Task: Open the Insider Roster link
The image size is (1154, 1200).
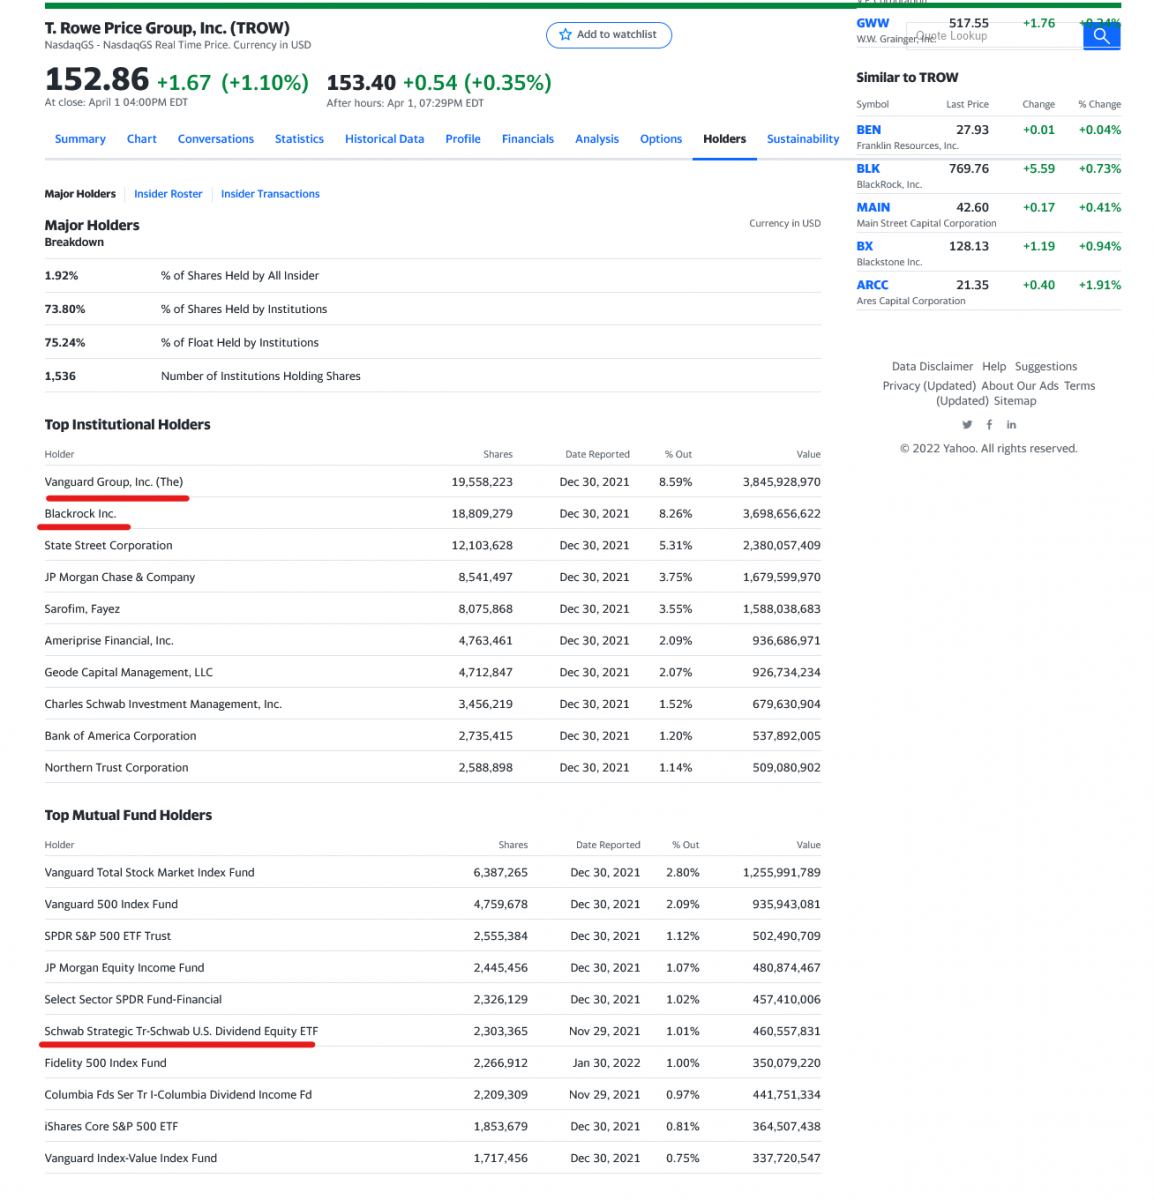Action: tap(168, 194)
